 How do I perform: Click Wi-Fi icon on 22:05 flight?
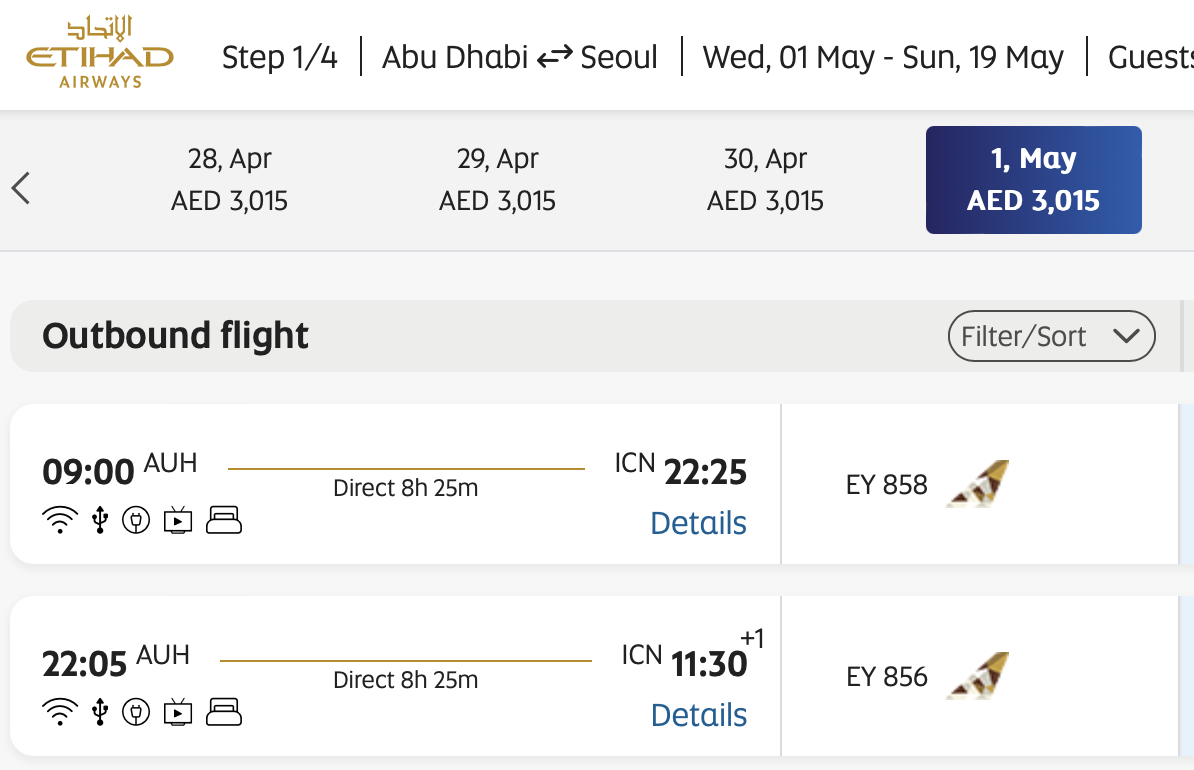tap(60, 712)
